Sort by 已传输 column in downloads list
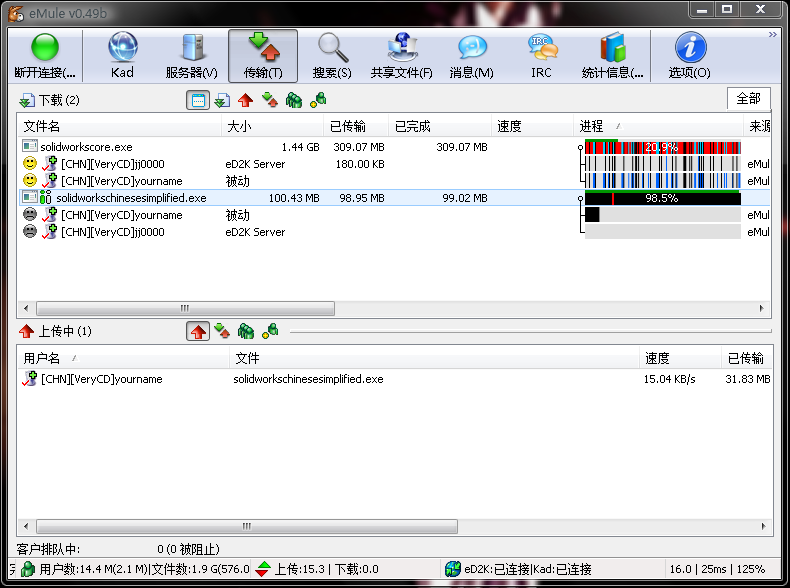 [x=356, y=126]
